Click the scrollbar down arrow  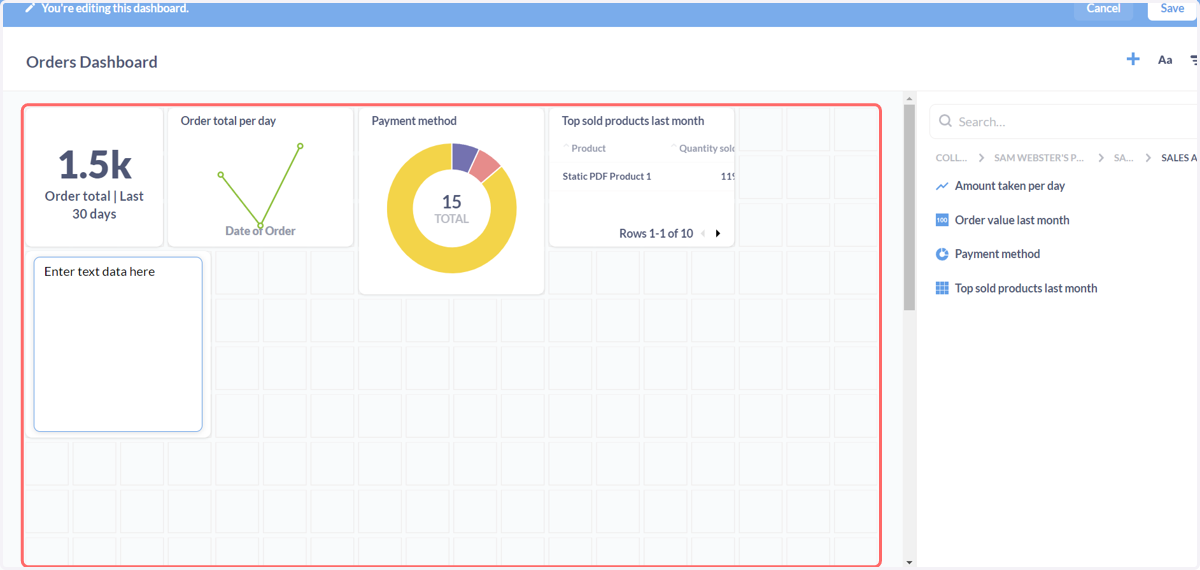[909, 562]
